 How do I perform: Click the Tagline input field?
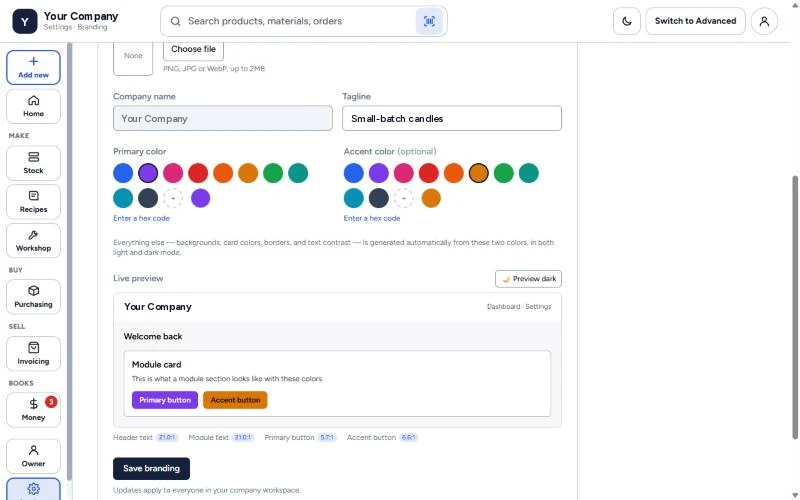452,118
